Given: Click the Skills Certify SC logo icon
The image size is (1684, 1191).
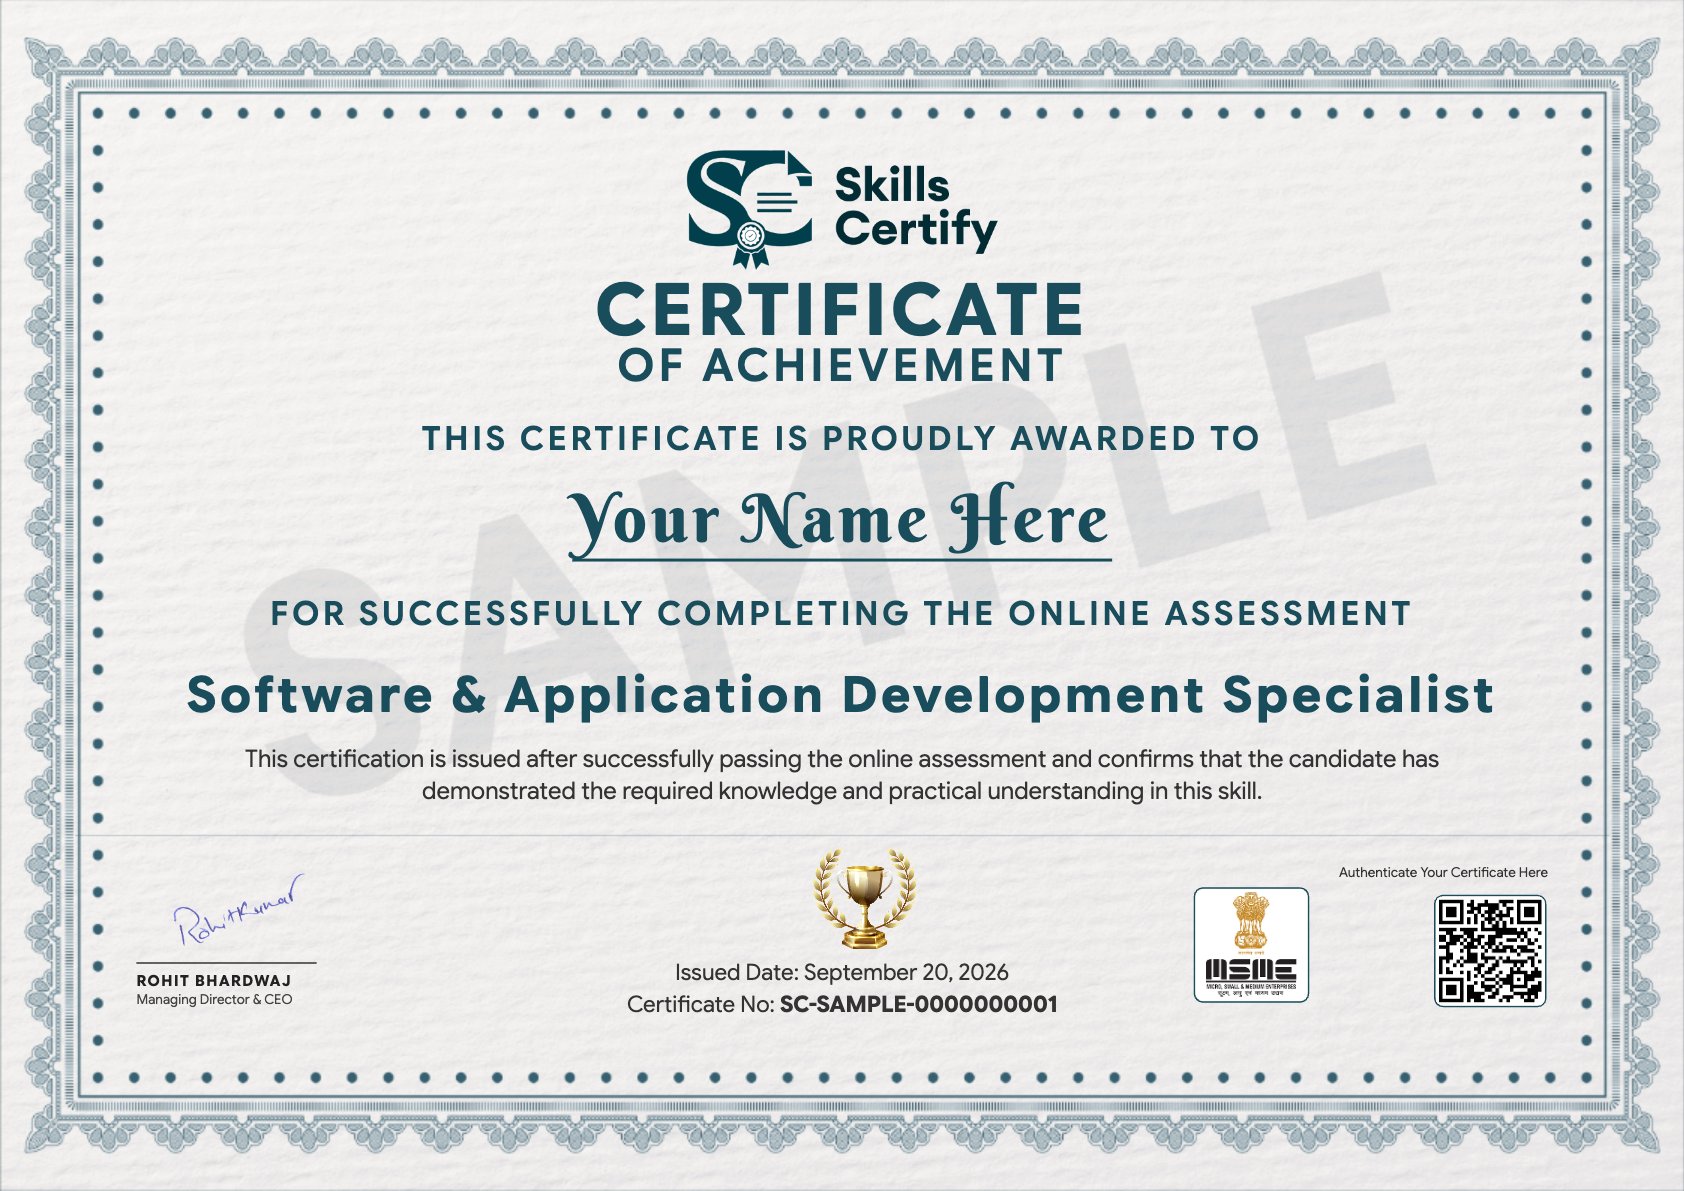Looking at the screenshot, I should 750,209.
